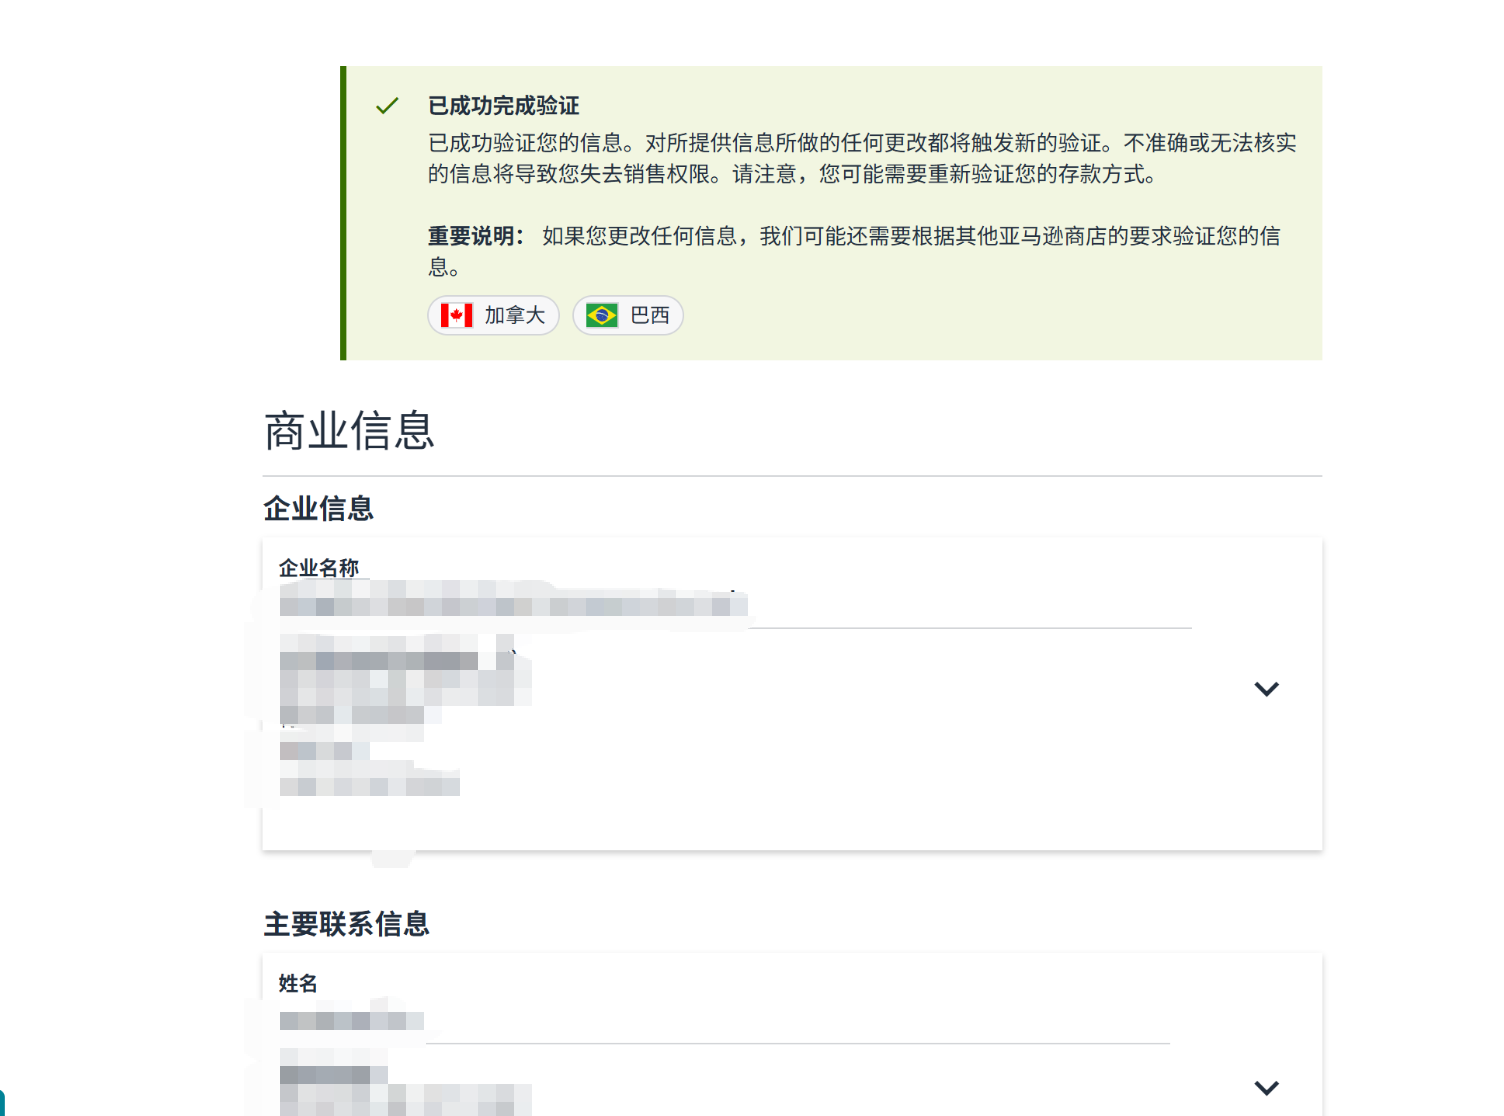Click the 主要联系信息 section heading

346,923
